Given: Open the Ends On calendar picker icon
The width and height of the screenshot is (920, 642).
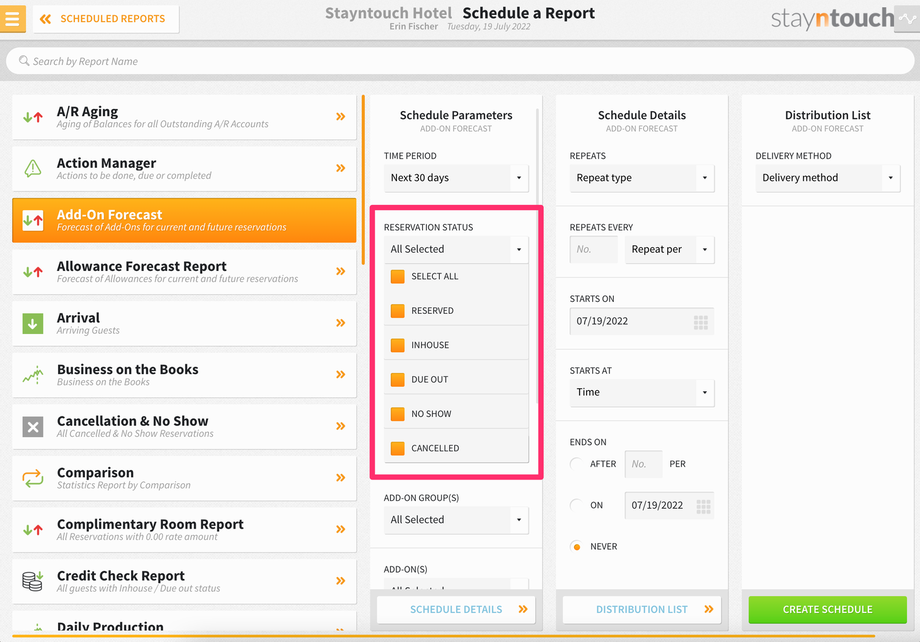Looking at the screenshot, I should 703,506.
